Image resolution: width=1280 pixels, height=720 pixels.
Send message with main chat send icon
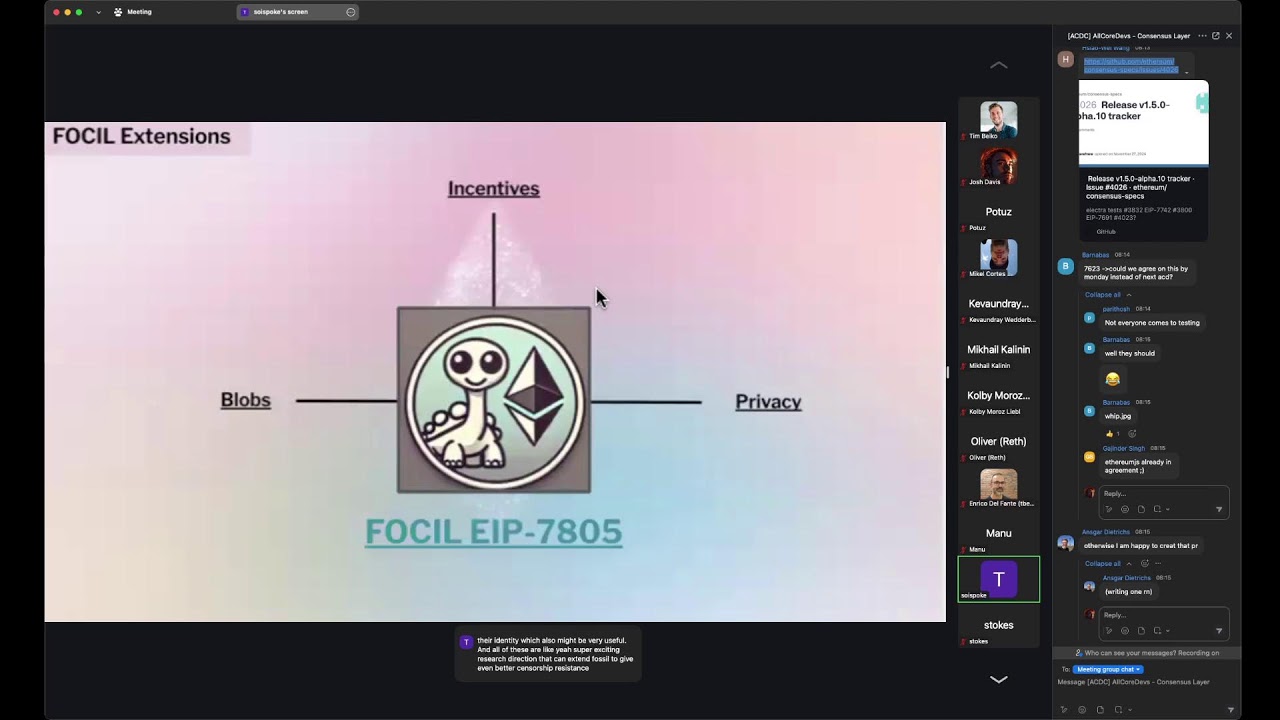tap(1230, 710)
